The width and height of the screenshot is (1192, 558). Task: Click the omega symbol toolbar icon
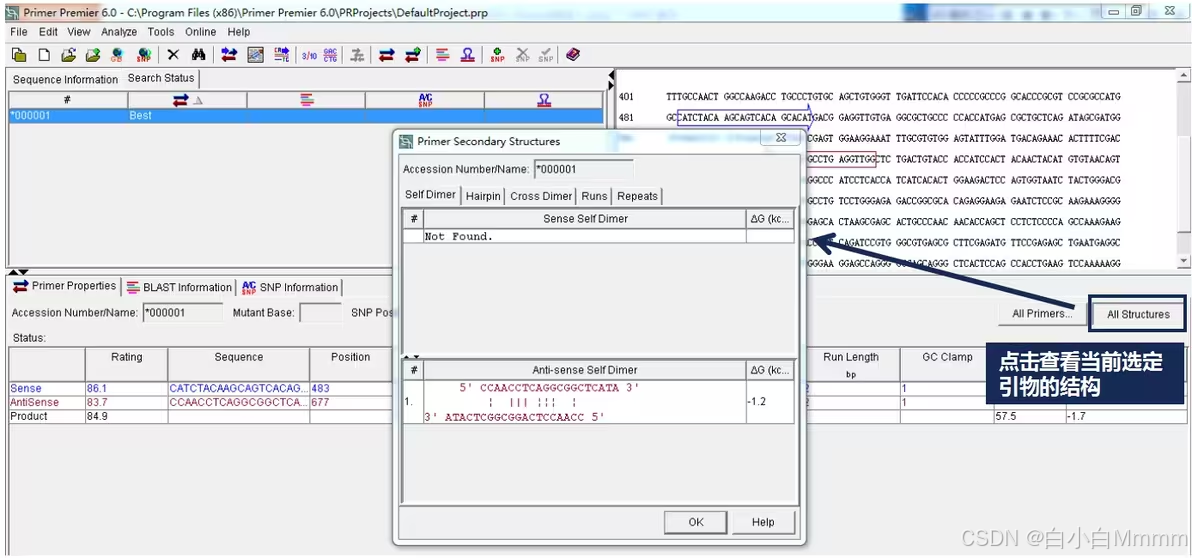[468, 55]
